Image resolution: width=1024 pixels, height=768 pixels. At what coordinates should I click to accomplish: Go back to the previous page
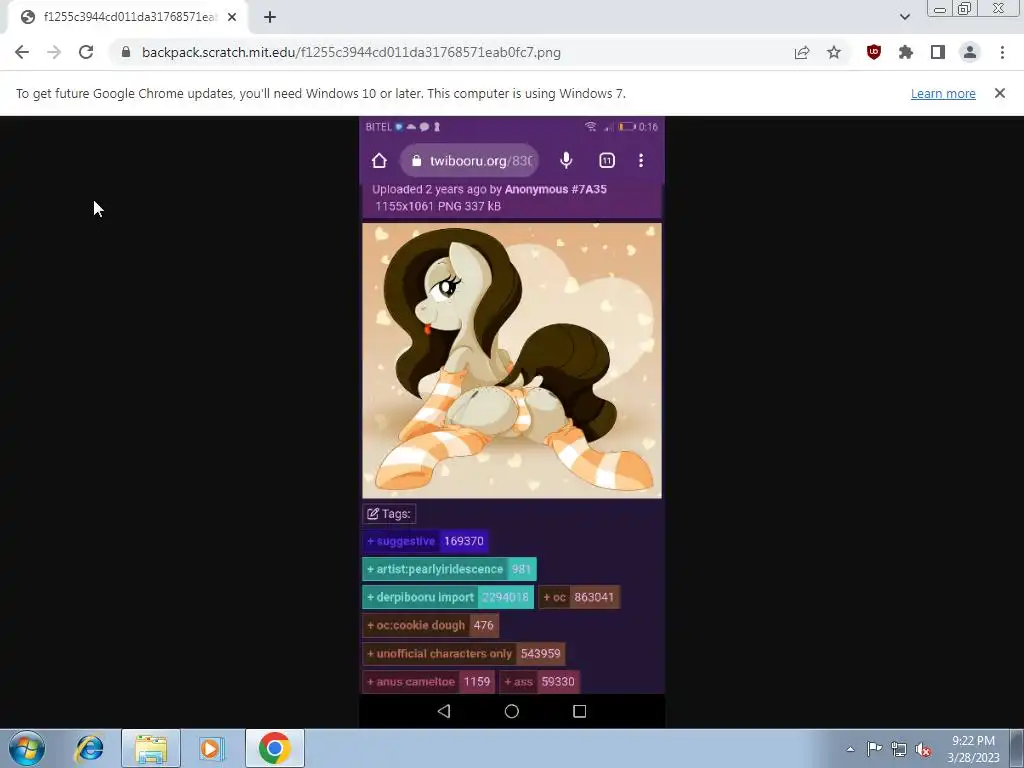click(22, 52)
